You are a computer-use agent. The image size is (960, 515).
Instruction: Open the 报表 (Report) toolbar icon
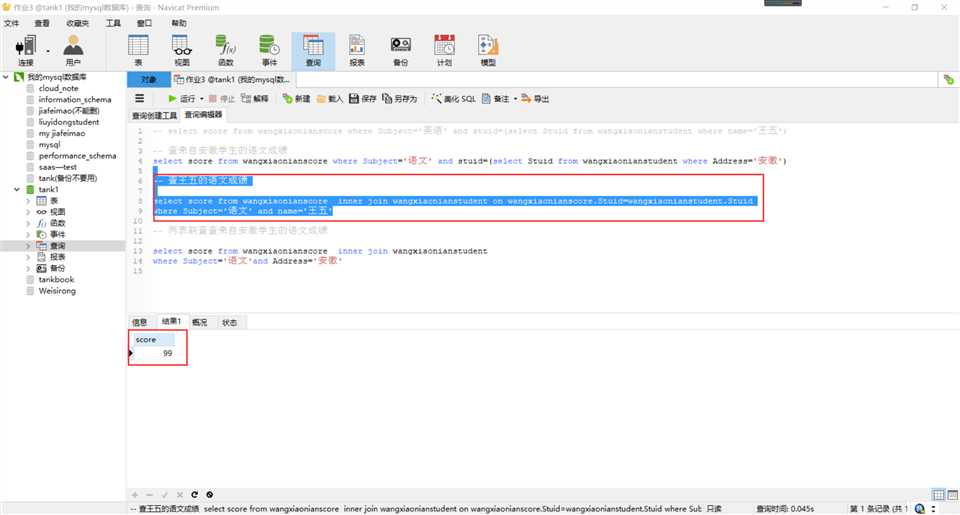pyautogui.click(x=357, y=50)
